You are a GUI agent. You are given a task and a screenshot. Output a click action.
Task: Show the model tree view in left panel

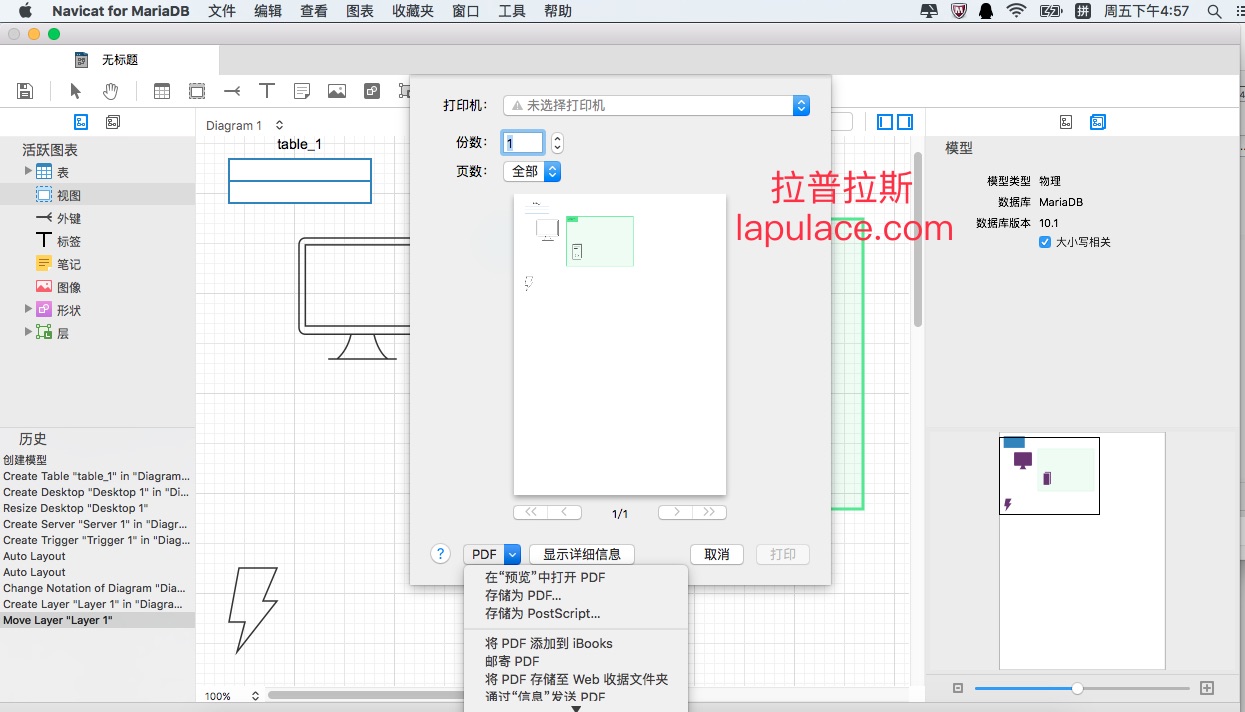tap(113, 122)
